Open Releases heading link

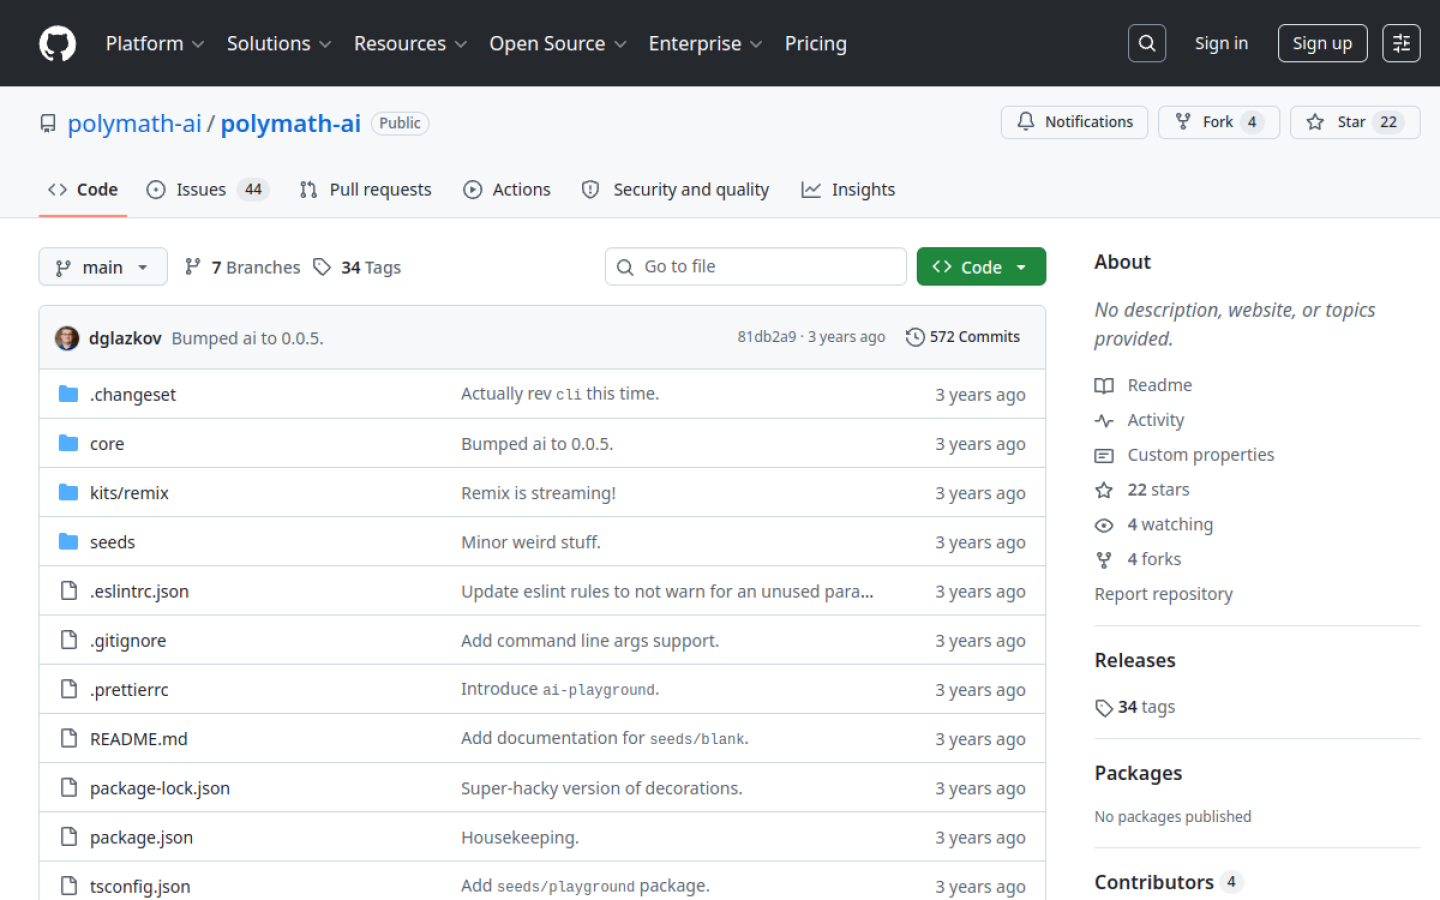[x=1135, y=660]
